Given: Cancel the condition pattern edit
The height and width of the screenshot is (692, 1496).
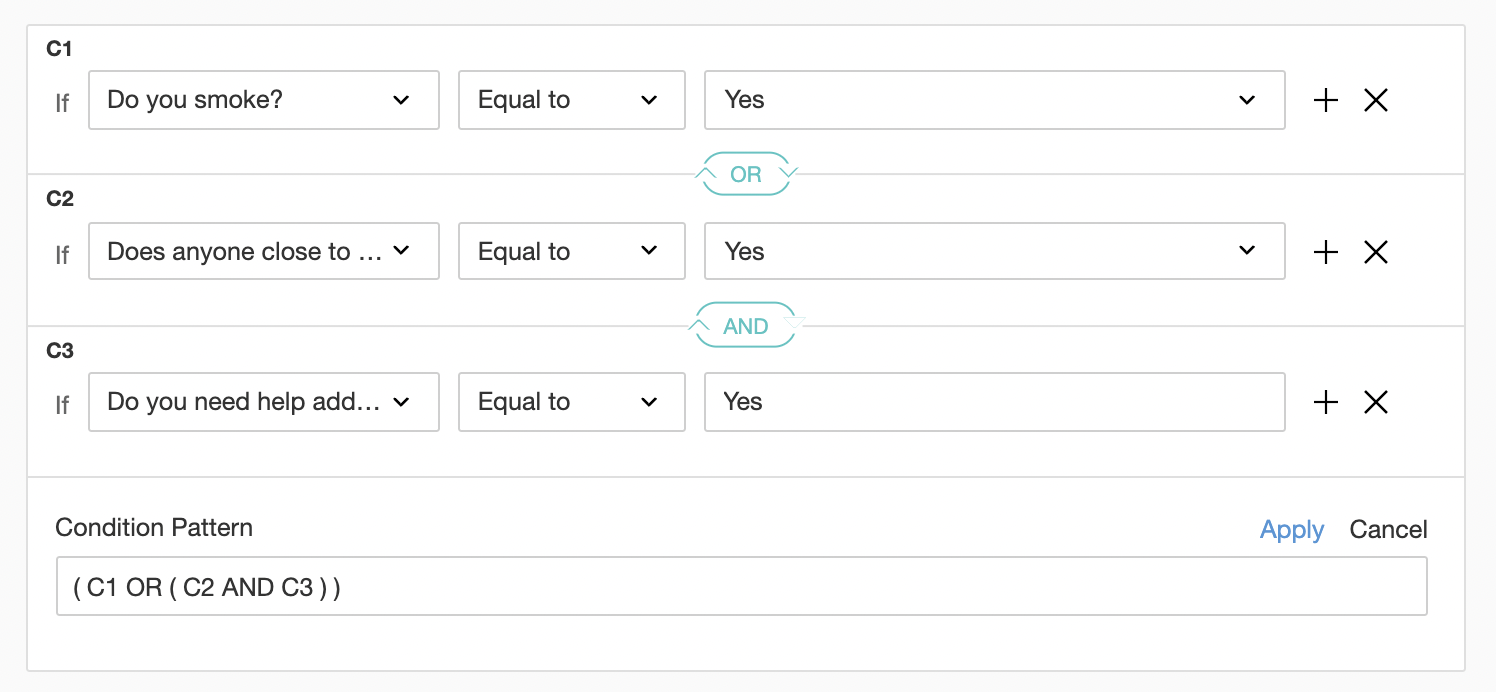Looking at the screenshot, I should (x=1388, y=530).
